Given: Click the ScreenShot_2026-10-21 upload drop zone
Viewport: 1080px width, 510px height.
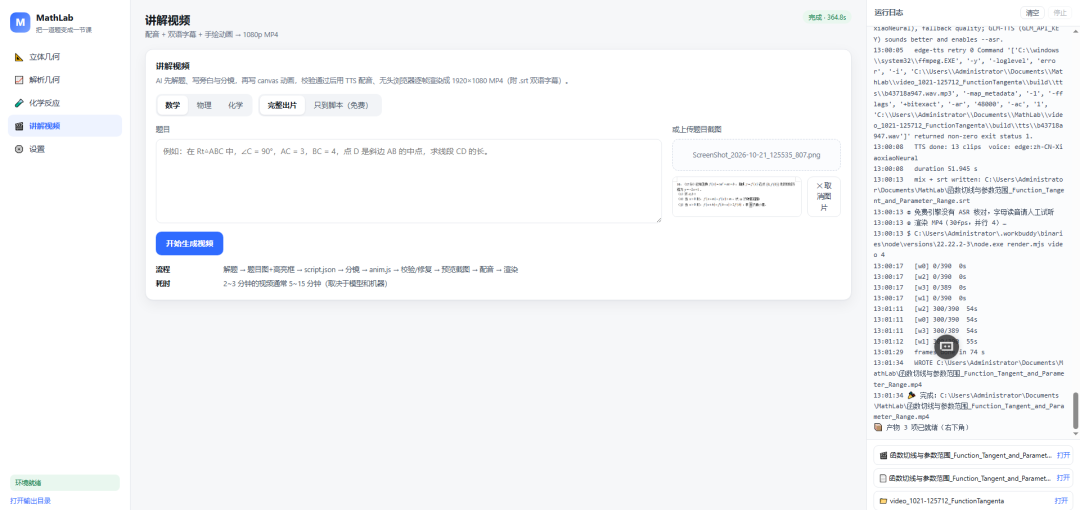Looking at the screenshot, I should coord(756,155).
